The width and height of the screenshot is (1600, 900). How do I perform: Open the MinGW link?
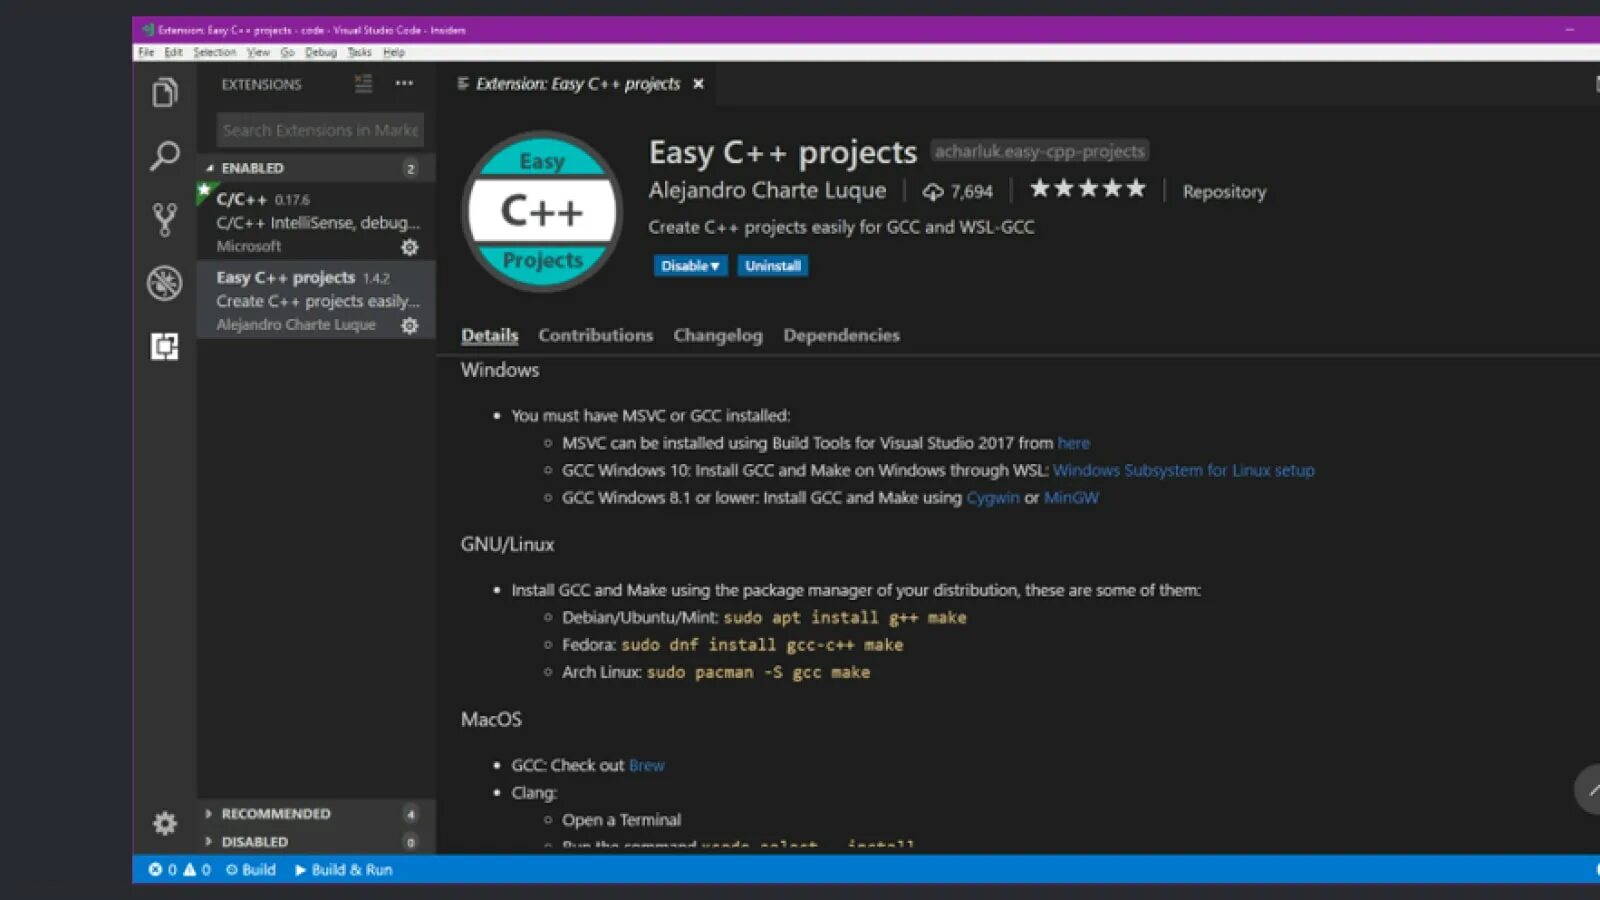1071,498
